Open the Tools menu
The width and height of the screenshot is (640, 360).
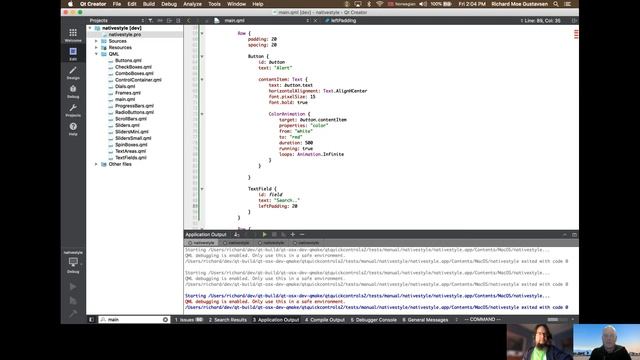(x=214, y=4)
